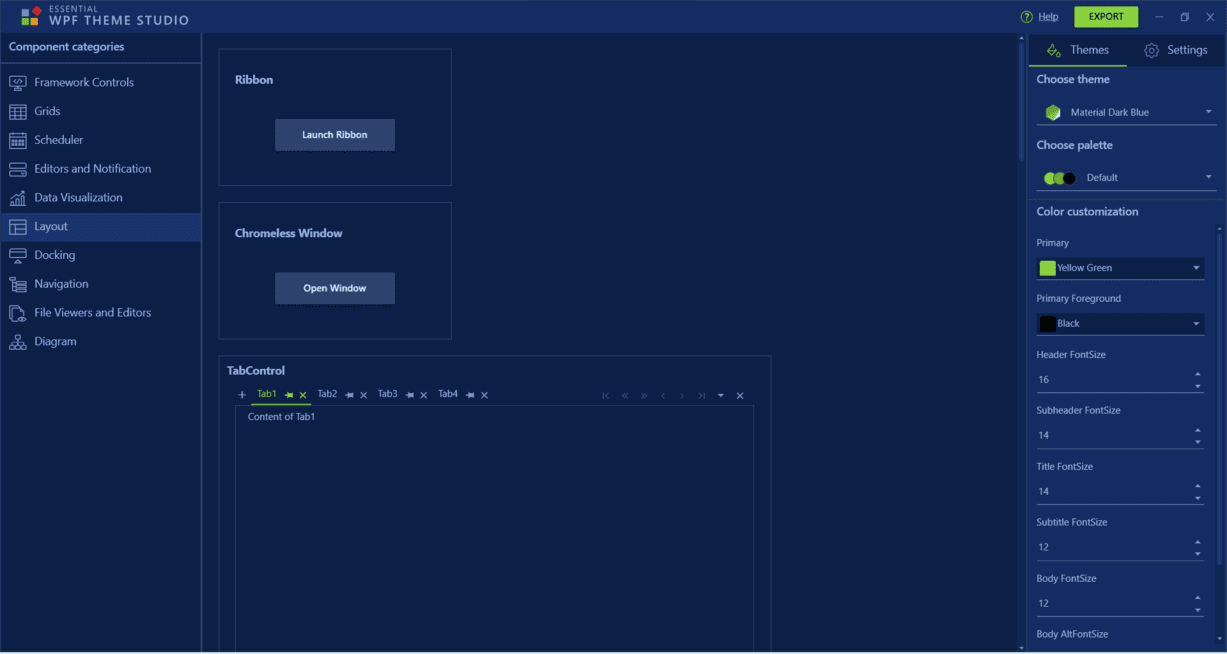Toggle the pin on Tab3

click(x=409, y=395)
